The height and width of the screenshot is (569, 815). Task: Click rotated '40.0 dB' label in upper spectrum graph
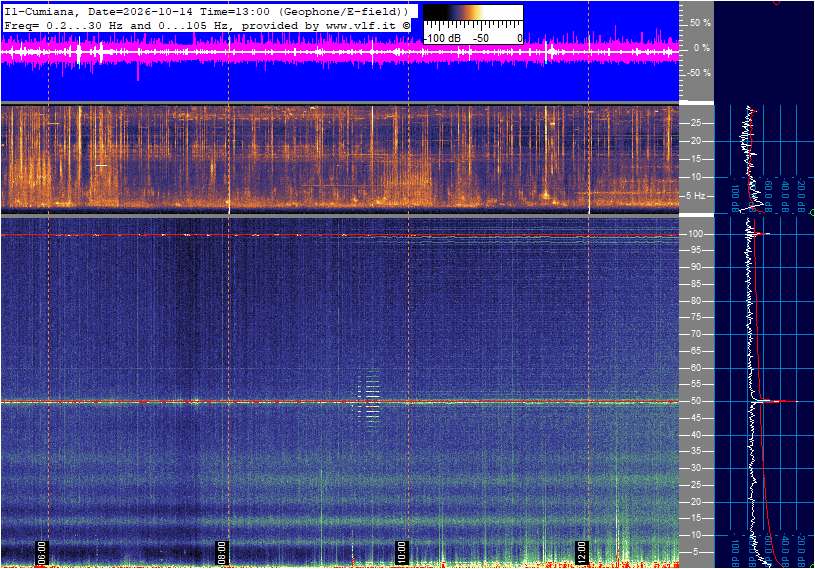(785, 196)
